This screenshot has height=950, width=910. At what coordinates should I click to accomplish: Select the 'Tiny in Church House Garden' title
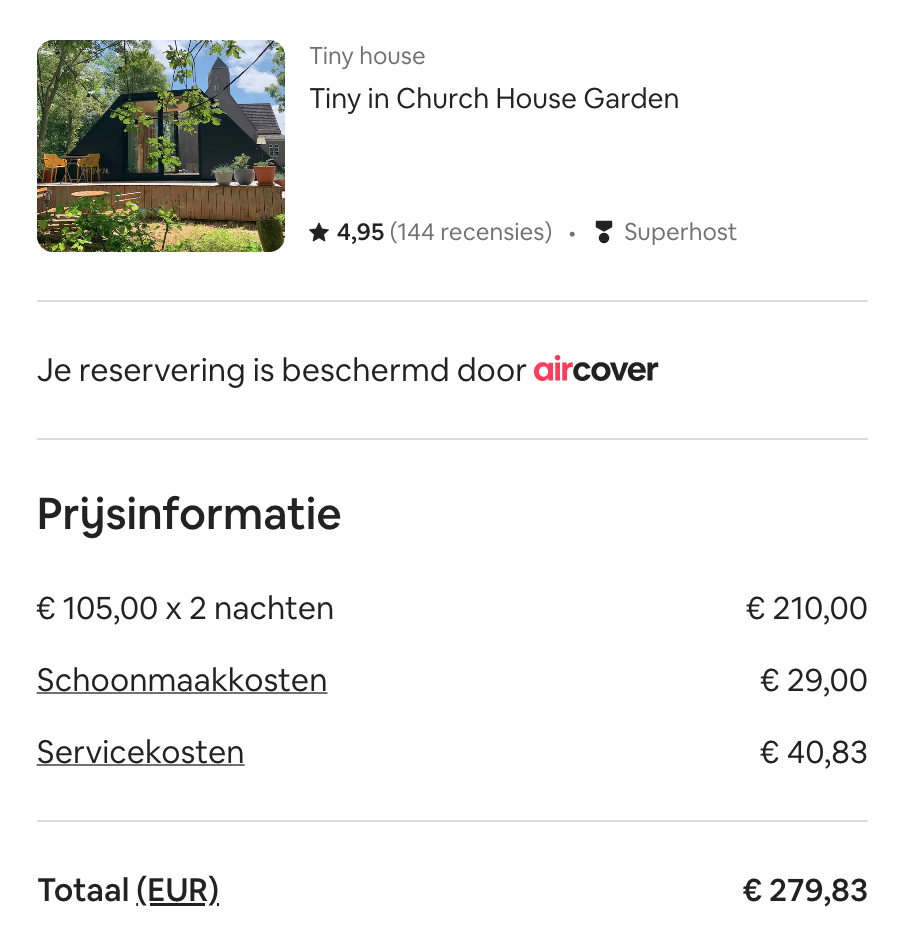[x=494, y=99]
